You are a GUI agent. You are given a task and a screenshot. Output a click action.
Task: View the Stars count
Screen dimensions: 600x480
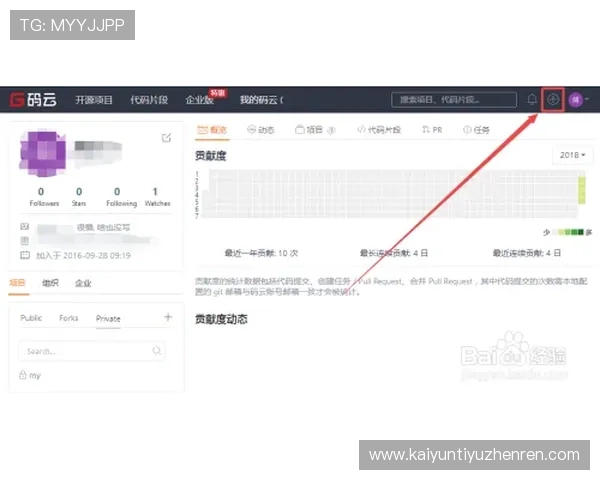(79, 197)
